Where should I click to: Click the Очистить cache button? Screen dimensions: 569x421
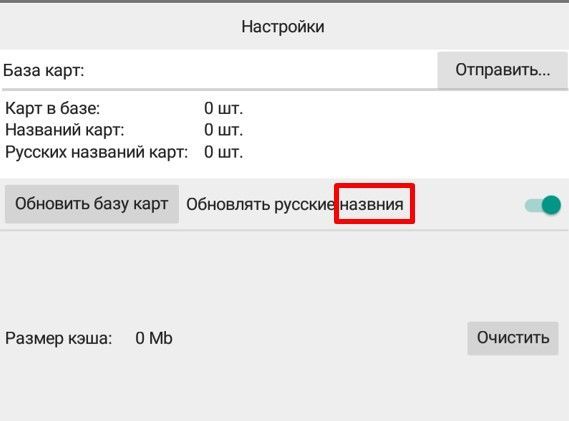coord(513,338)
